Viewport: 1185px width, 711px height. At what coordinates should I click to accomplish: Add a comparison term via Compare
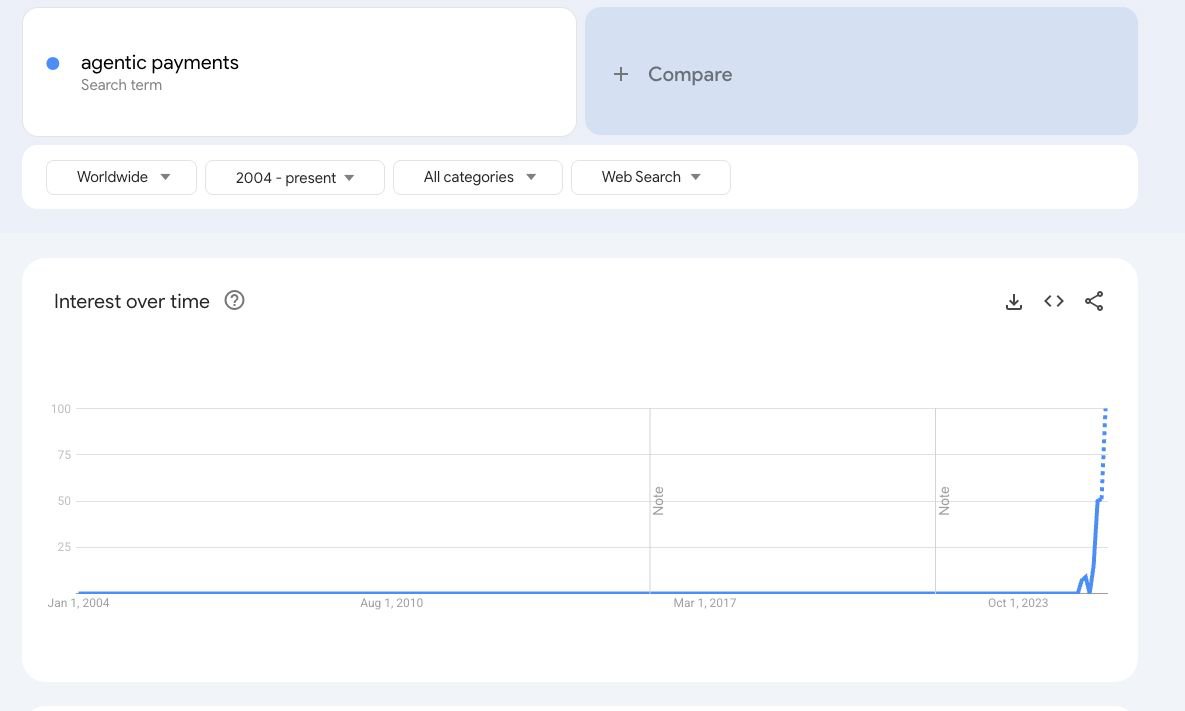[862, 72]
